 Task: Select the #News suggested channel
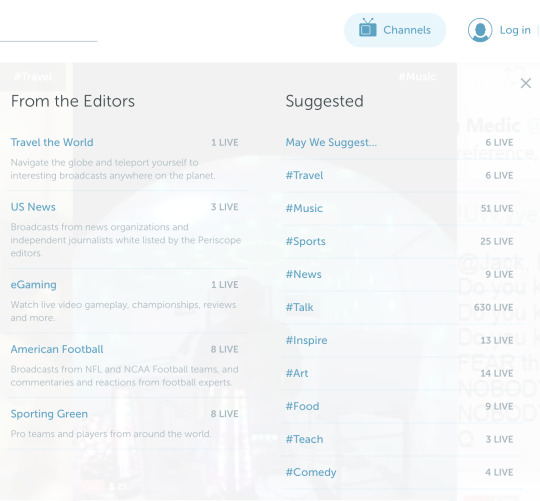(303, 274)
